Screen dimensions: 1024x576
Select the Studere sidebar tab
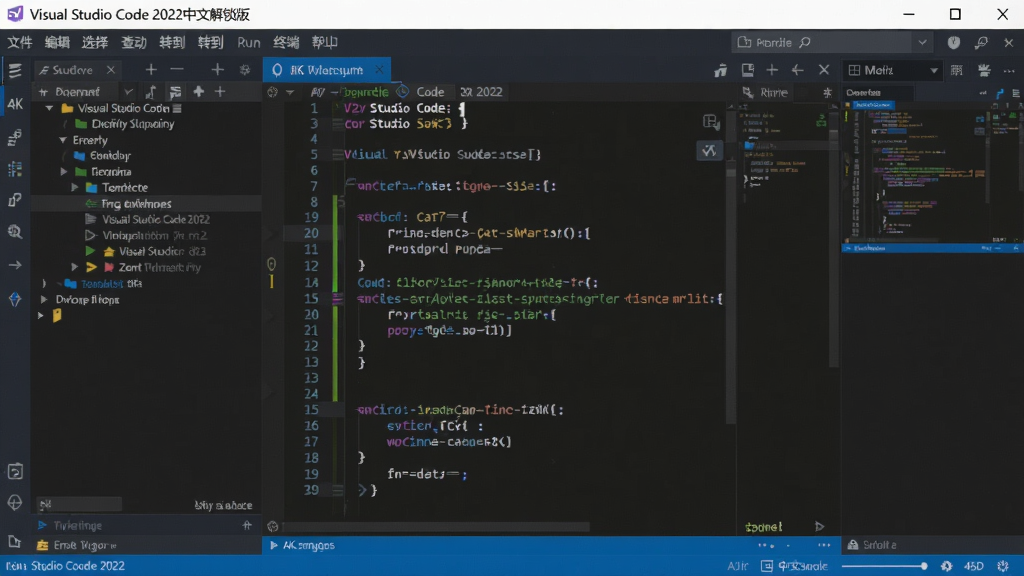(72, 70)
